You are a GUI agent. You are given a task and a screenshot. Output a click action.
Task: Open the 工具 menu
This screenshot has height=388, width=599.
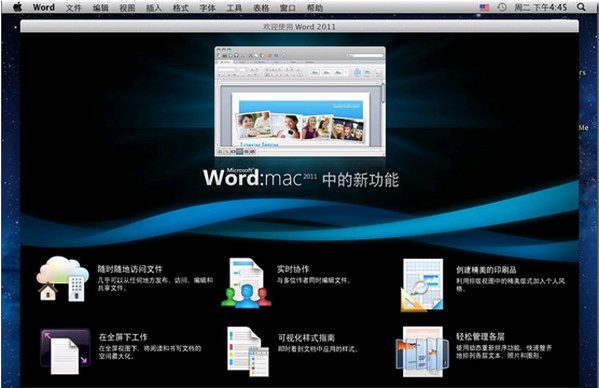coord(234,8)
